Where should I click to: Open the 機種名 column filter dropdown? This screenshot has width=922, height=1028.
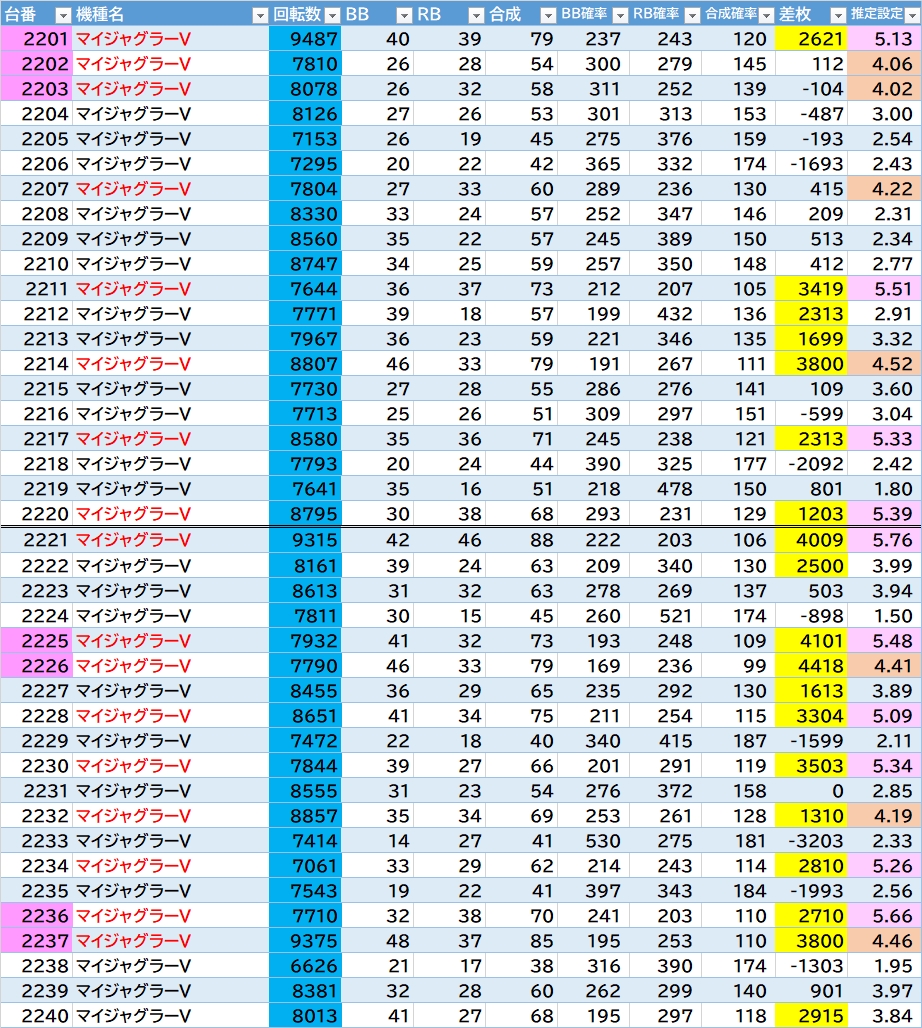(x=259, y=15)
